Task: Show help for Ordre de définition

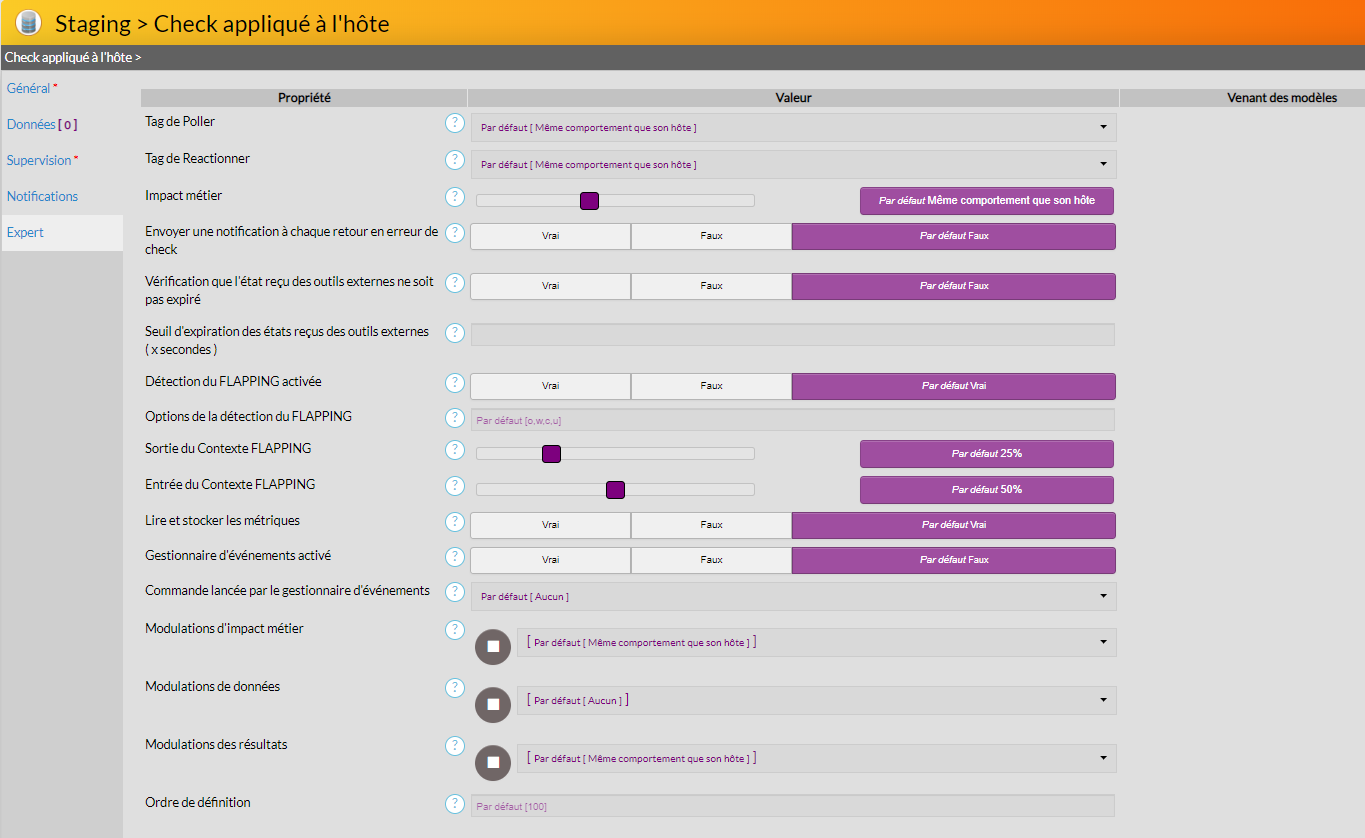Action: (455, 804)
